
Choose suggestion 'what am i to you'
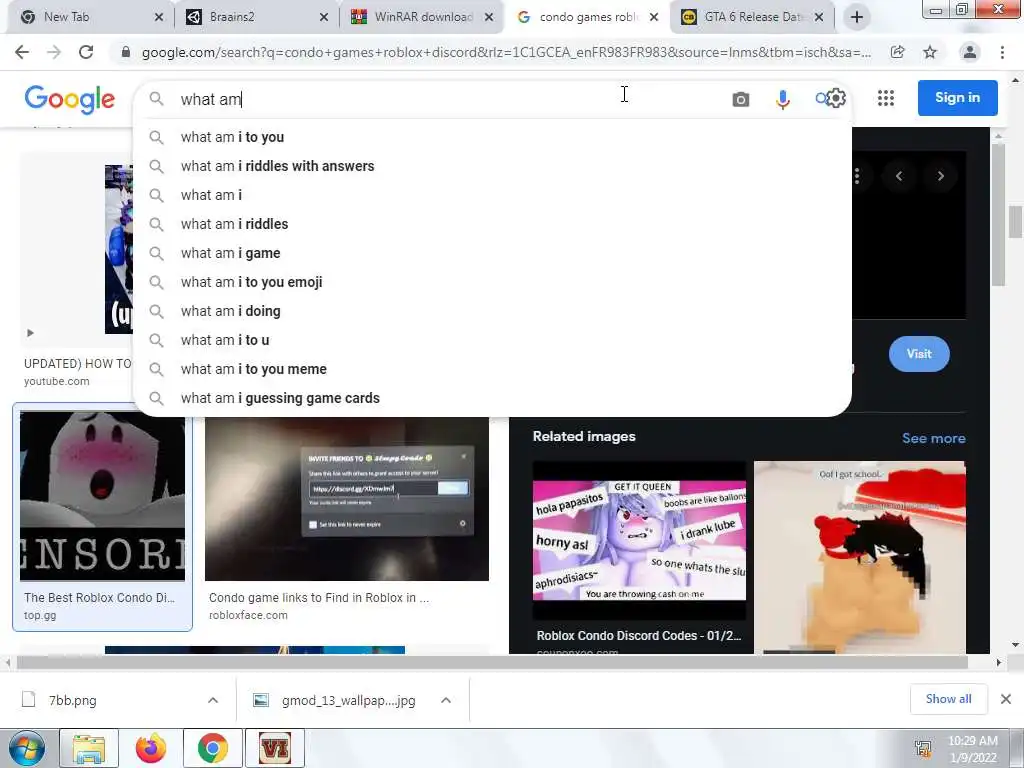point(492,137)
